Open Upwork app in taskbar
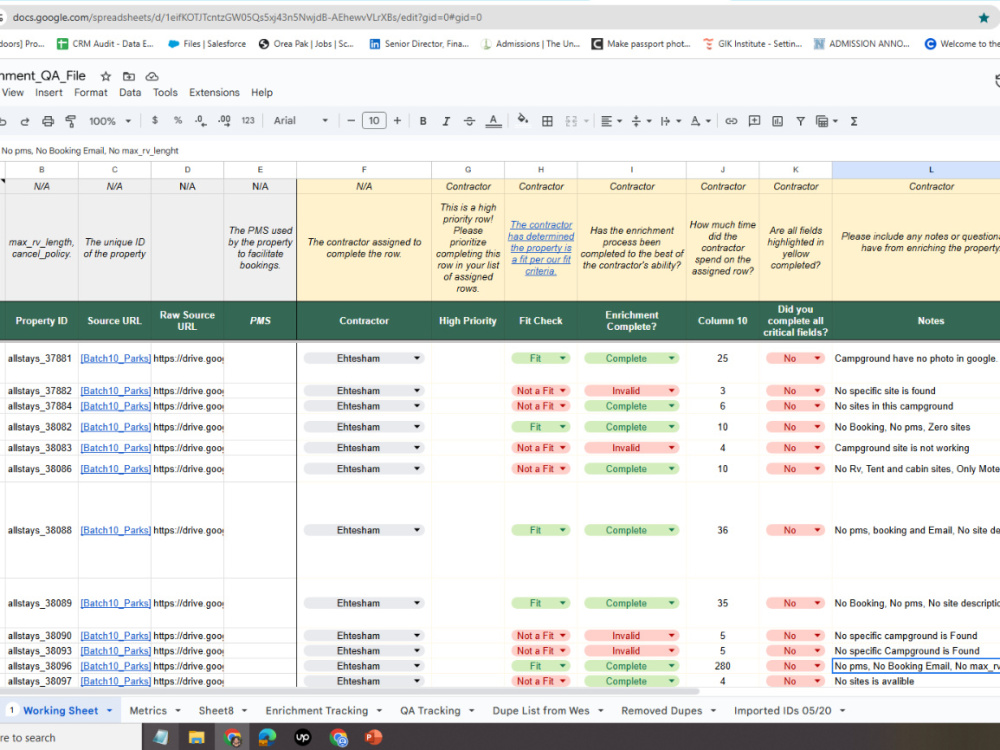Screen dimensions: 1000x750 [x=302, y=737]
